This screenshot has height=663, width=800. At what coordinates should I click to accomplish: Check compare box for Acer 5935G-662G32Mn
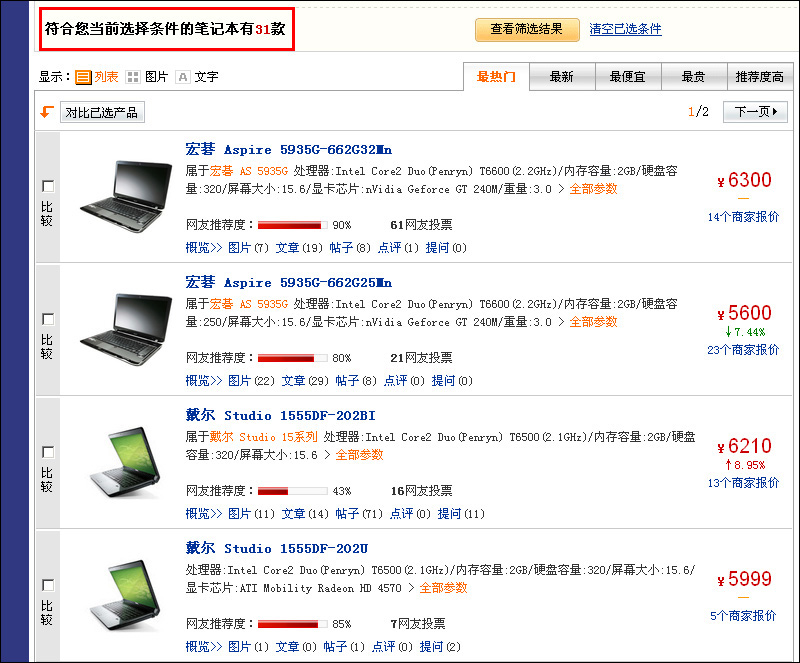(x=48, y=186)
